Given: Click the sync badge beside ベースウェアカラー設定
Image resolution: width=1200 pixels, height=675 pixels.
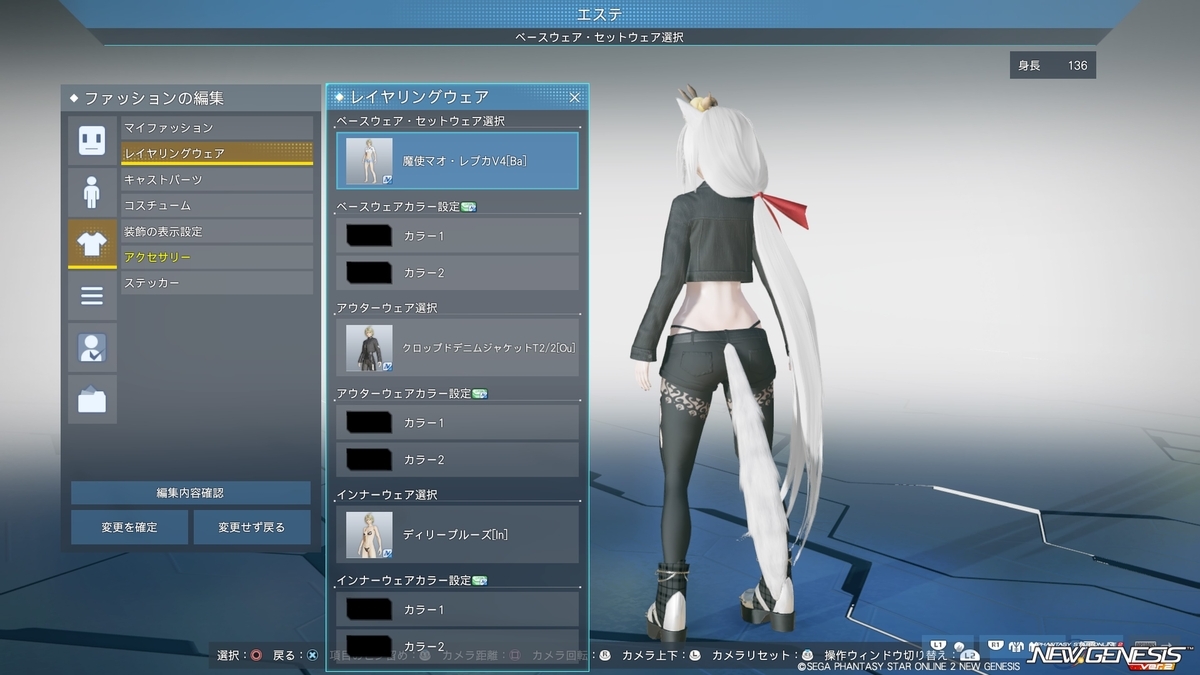Looking at the screenshot, I should pyautogui.click(x=468, y=207).
